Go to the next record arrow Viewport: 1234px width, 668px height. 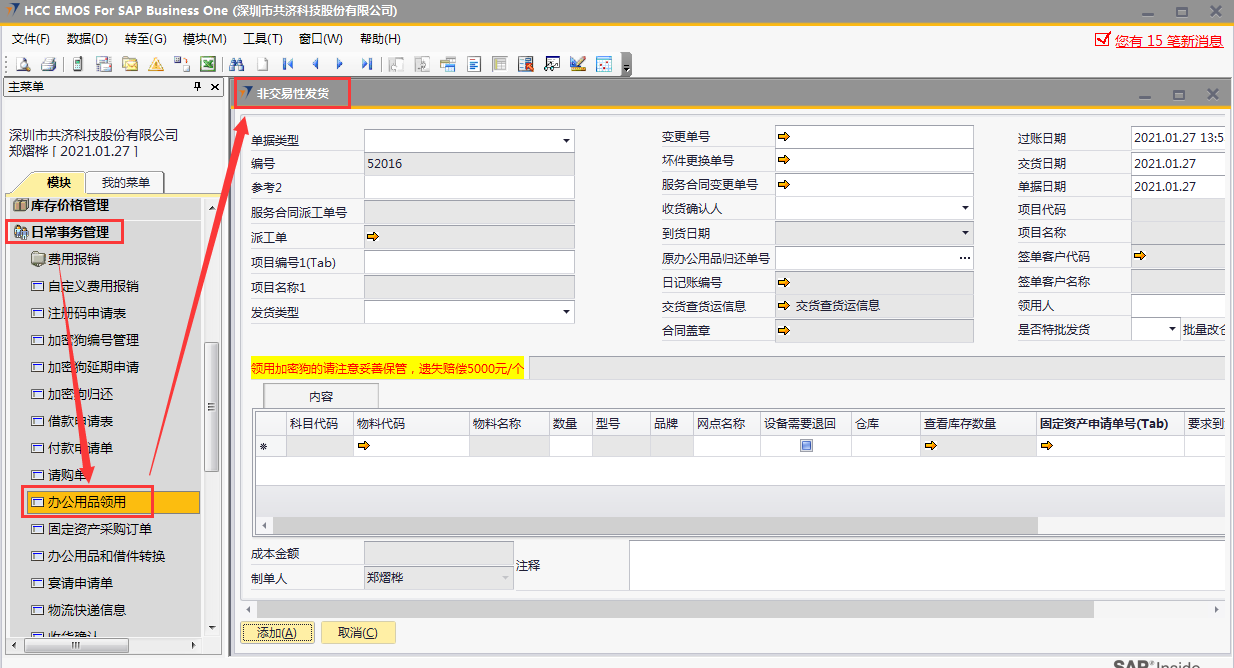click(x=340, y=64)
